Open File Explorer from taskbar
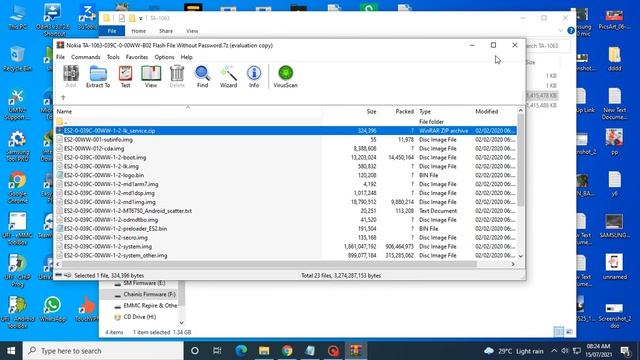The image size is (640, 360). pyautogui.click(x=264, y=351)
